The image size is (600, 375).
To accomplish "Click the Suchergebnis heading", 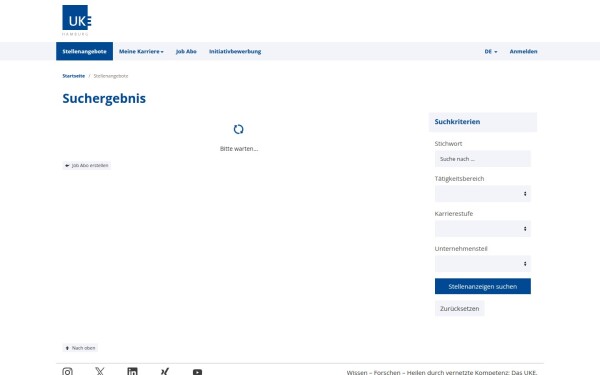I will [x=104, y=98].
